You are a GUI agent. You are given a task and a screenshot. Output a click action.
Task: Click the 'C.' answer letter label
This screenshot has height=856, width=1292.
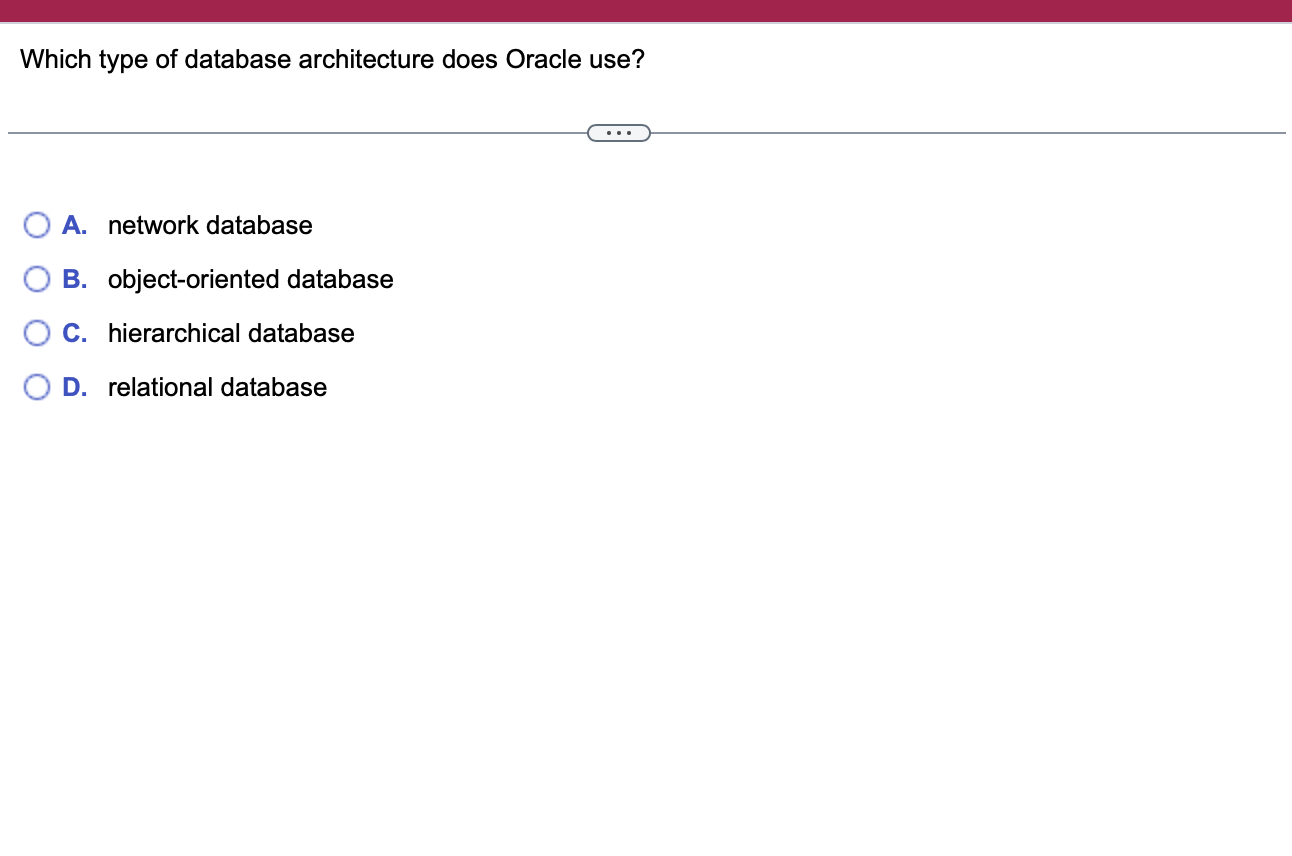click(75, 332)
